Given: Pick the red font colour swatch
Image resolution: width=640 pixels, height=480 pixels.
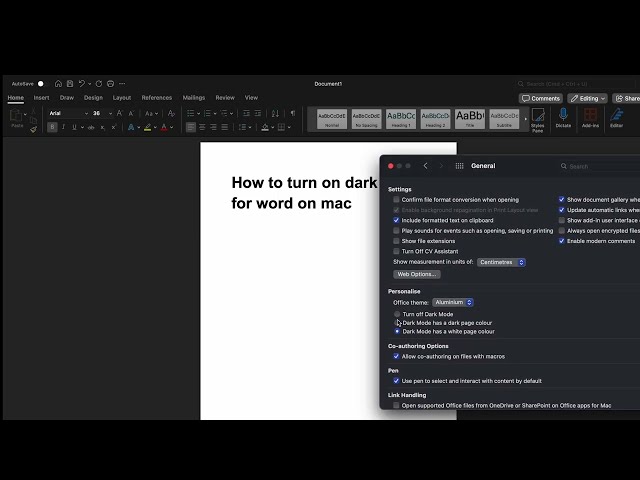Looking at the screenshot, I should (164, 128).
